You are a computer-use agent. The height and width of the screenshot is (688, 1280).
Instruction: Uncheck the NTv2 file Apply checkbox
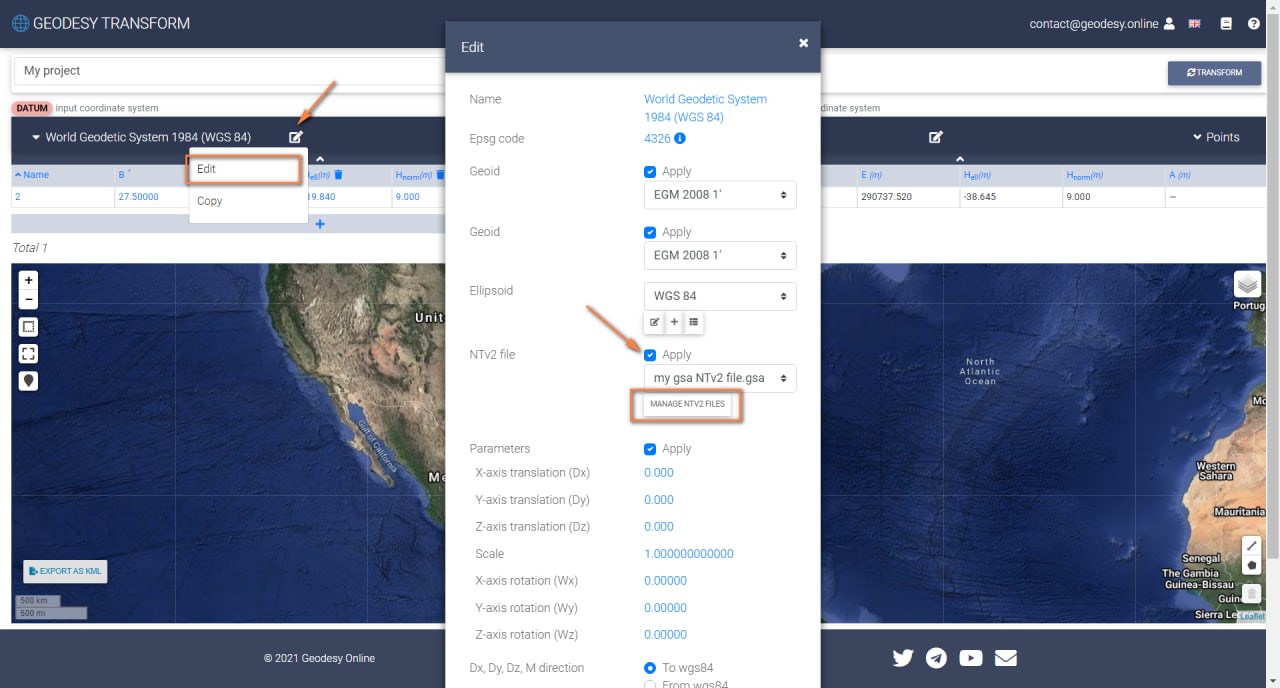[x=651, y=355]
